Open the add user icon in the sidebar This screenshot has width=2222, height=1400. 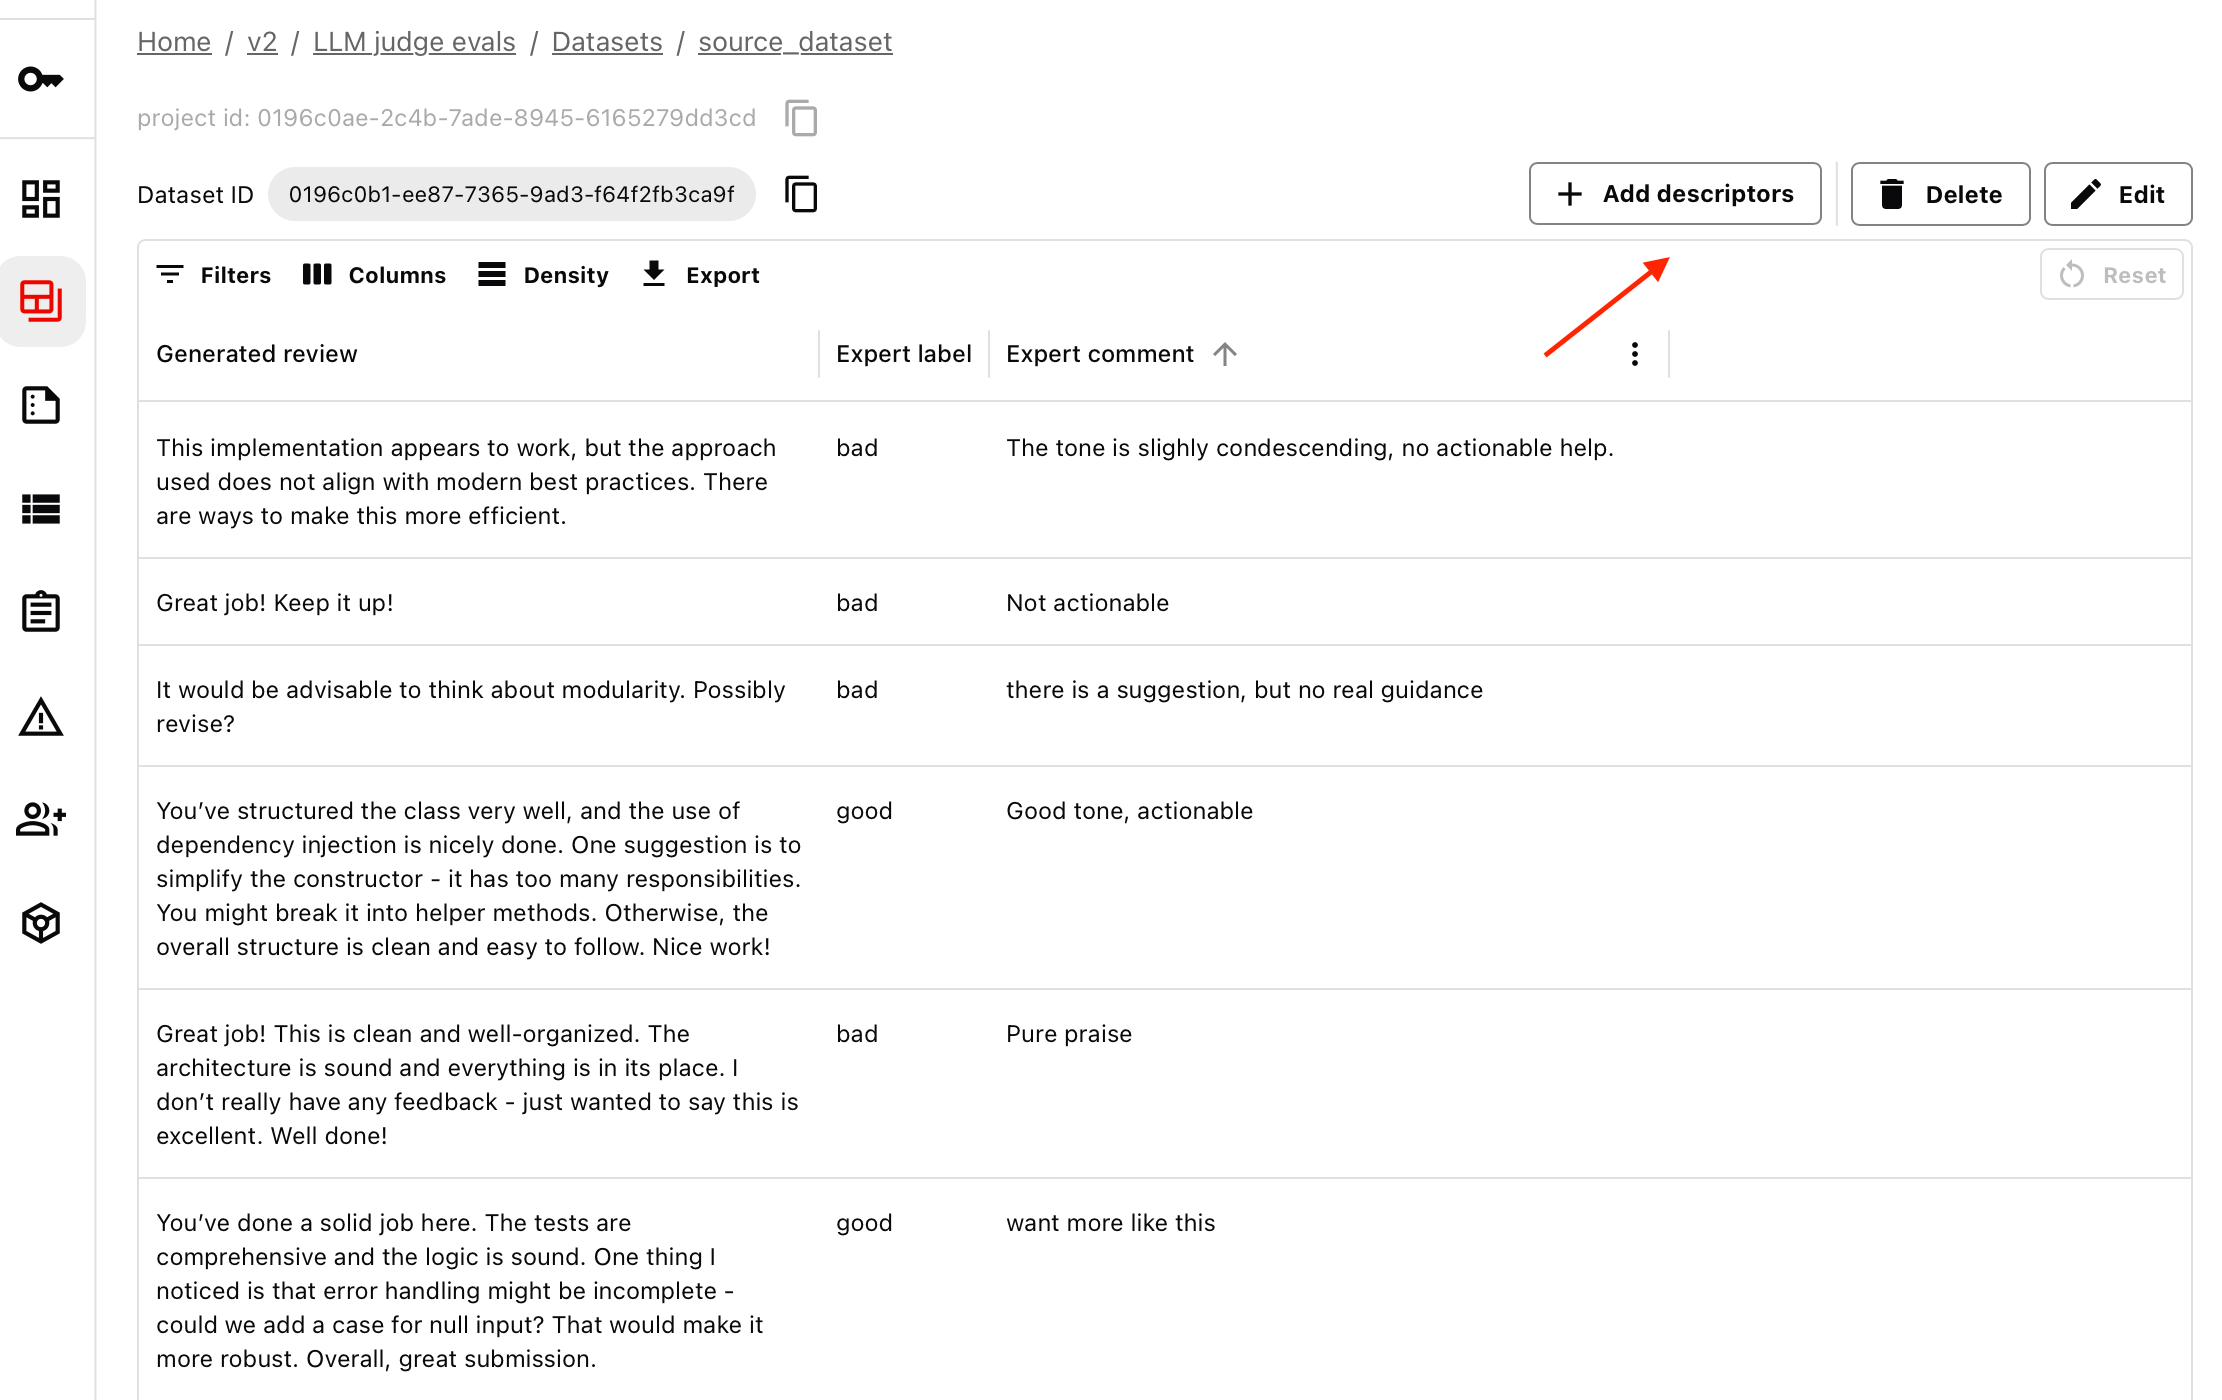point(41,820)
